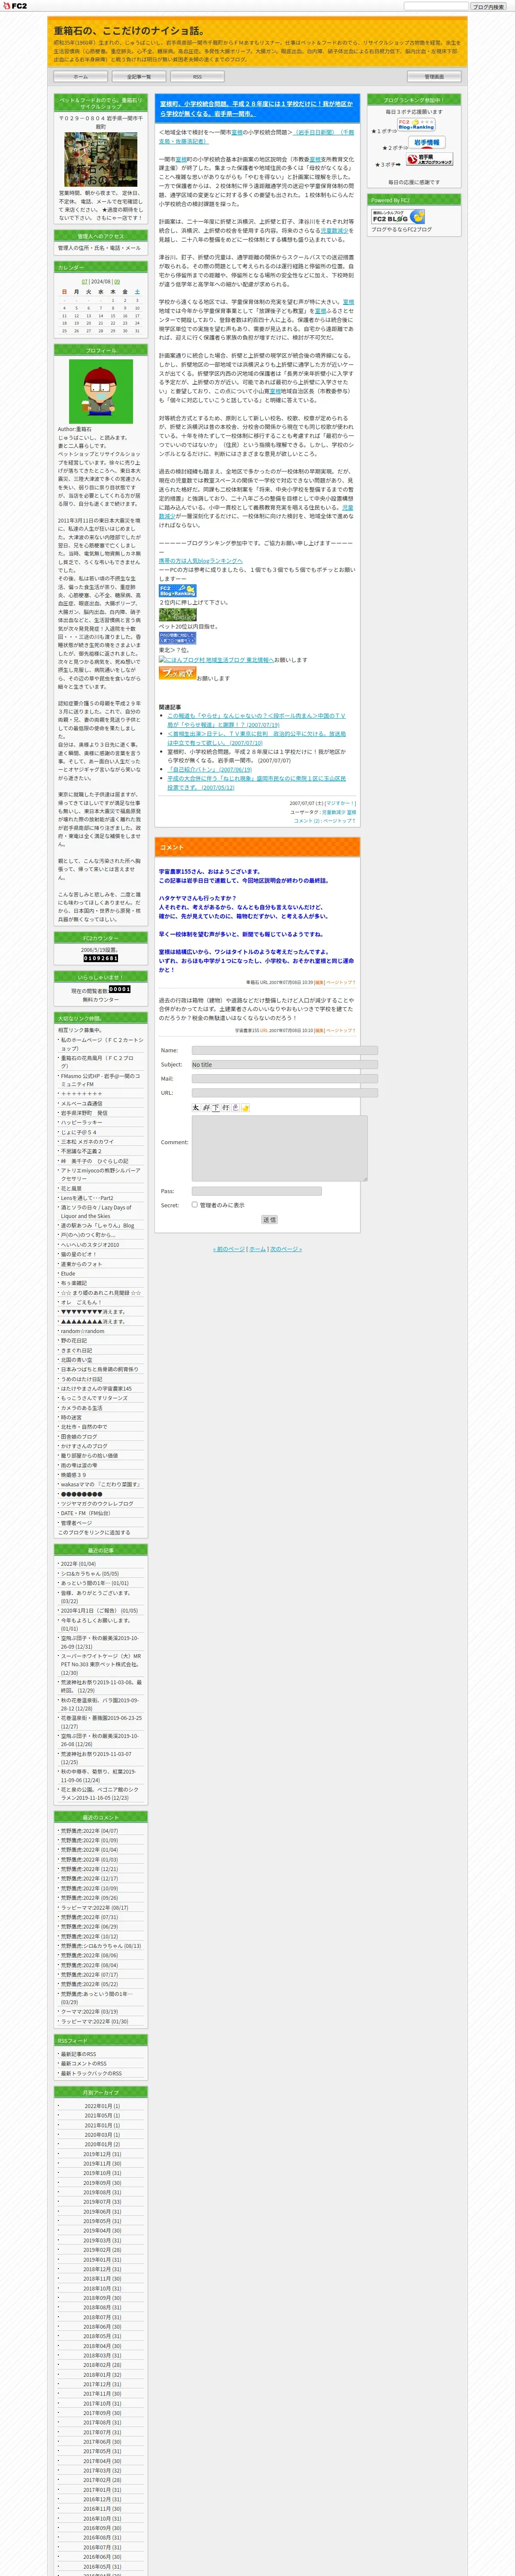The width and height of the screenshot is (515, 2576).
Task: Focus the blog search field at top
Action: [436, 6]
